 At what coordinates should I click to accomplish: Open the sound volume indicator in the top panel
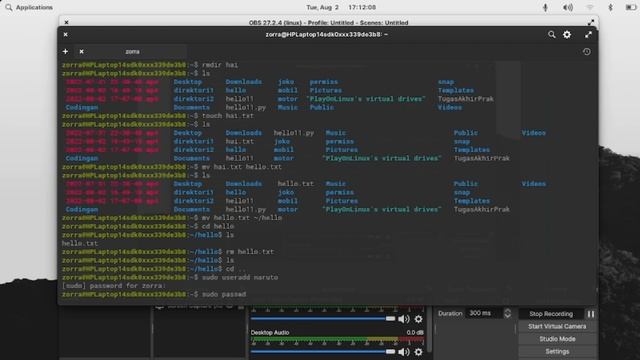tap(568, 7)
